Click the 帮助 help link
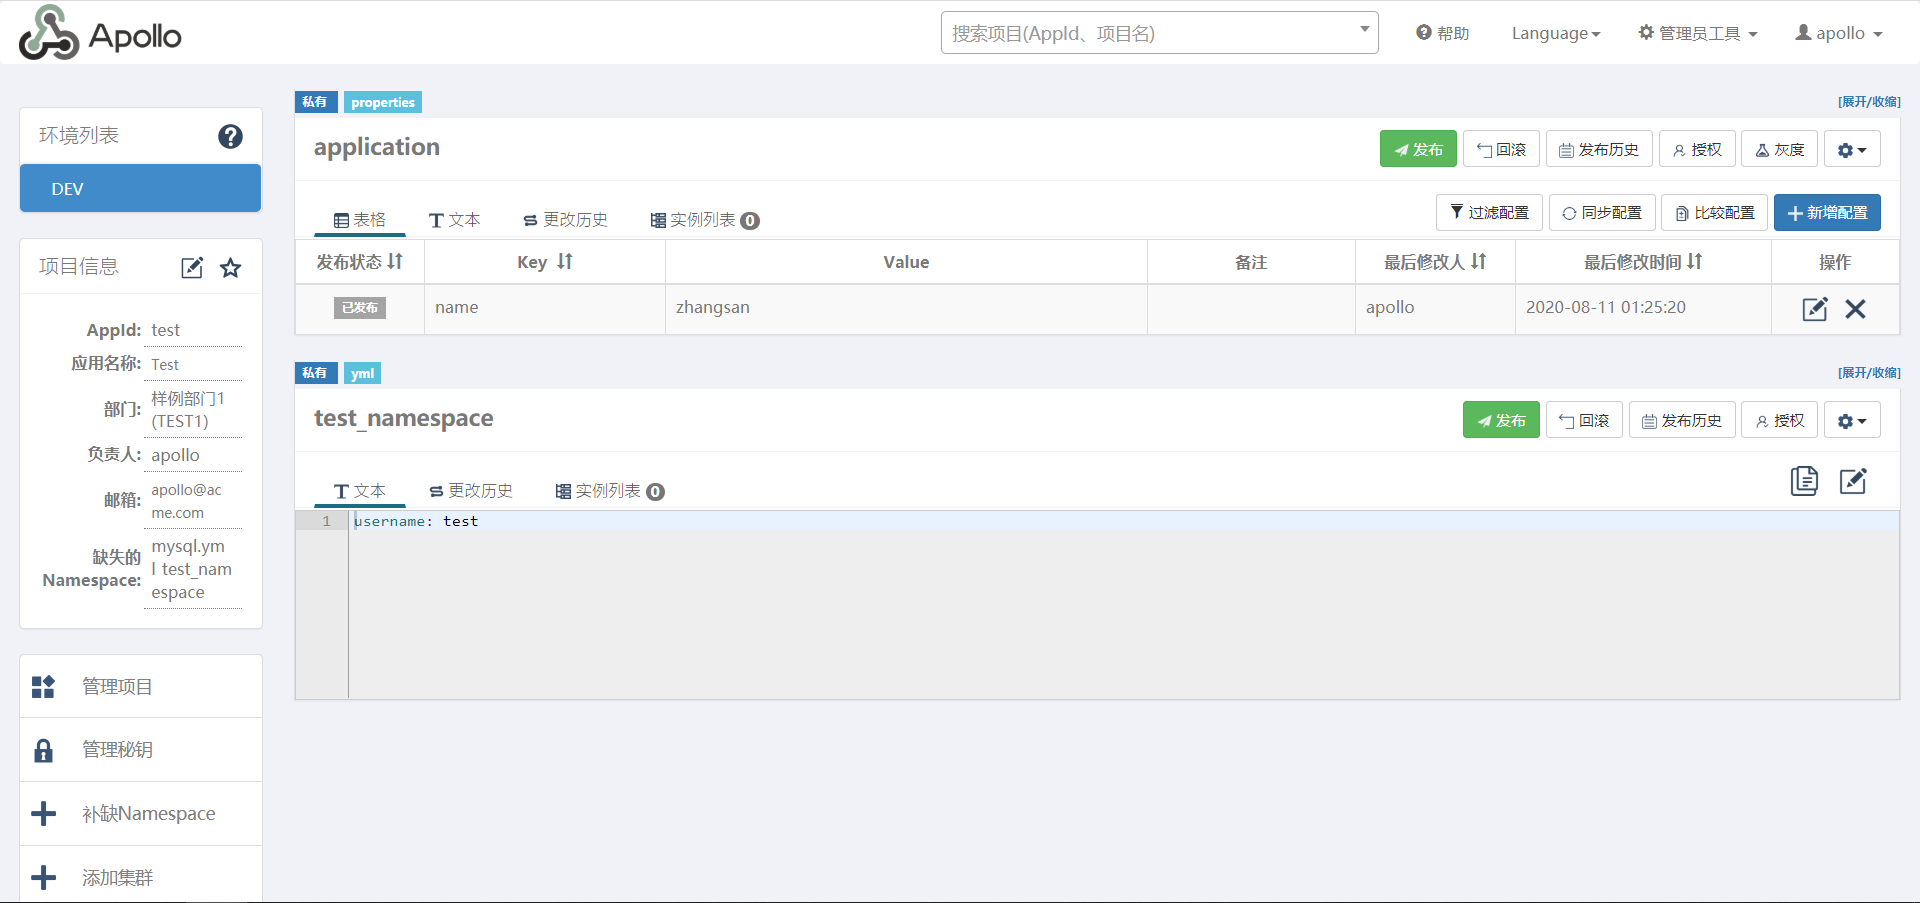 pyautogui.click(x=1442, y=33)
